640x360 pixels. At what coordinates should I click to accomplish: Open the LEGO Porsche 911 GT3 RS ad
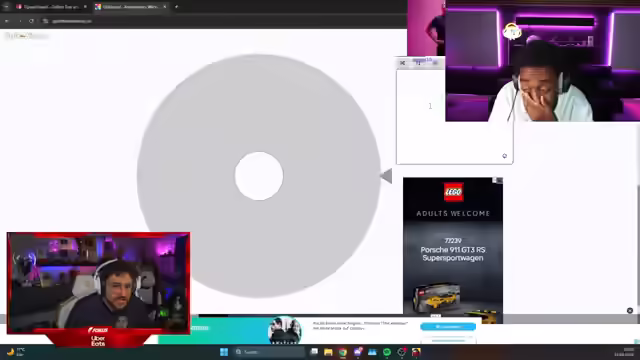point(453,250)
